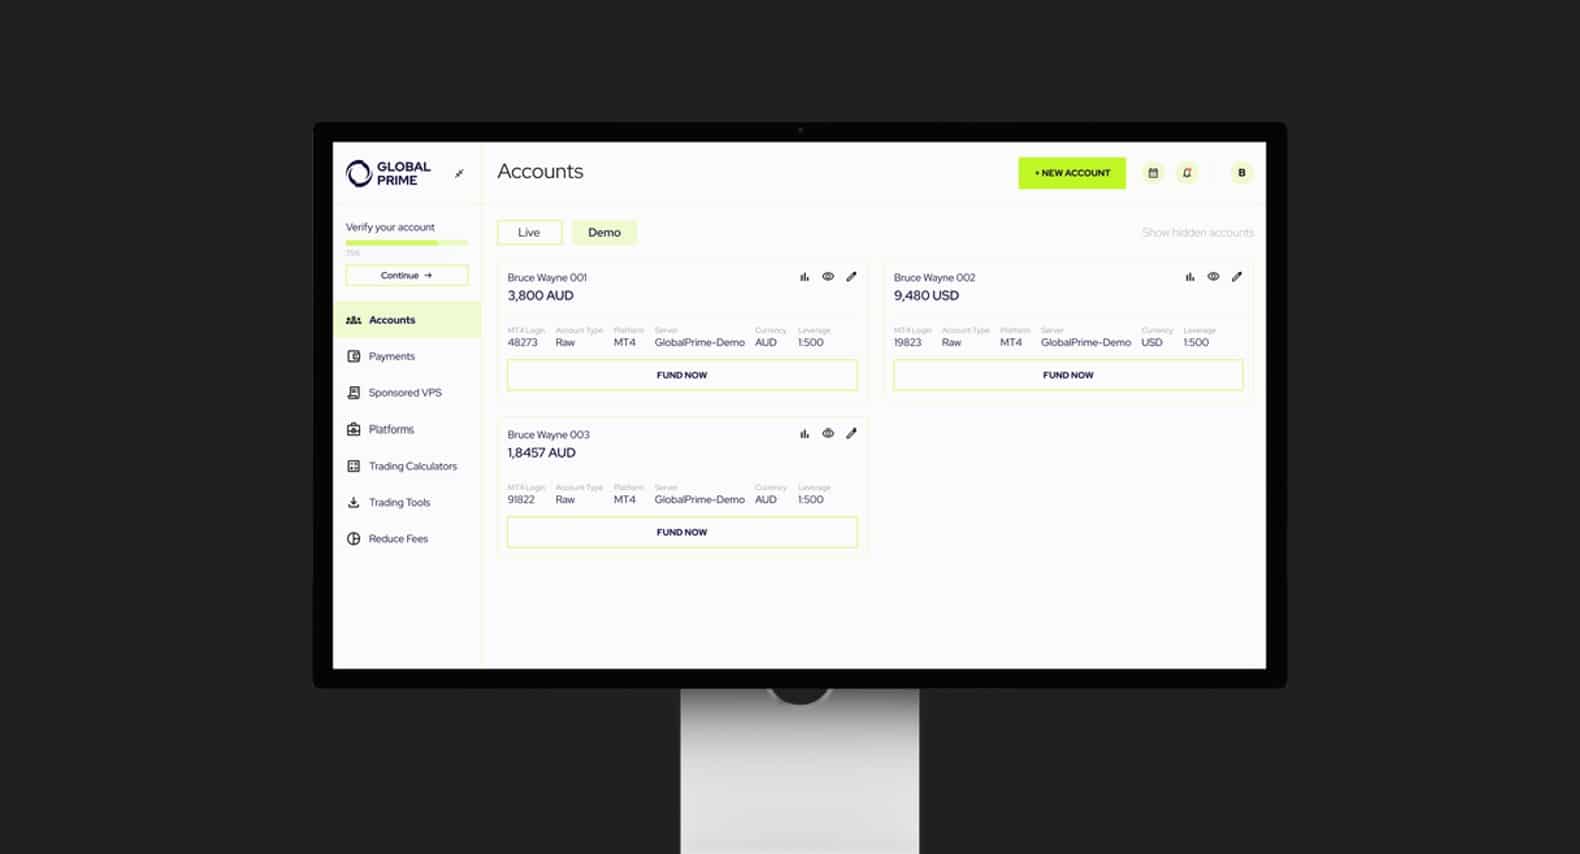Hide the Bruce Wayne 003 account
1580x854 pixels.
point(828,434)
